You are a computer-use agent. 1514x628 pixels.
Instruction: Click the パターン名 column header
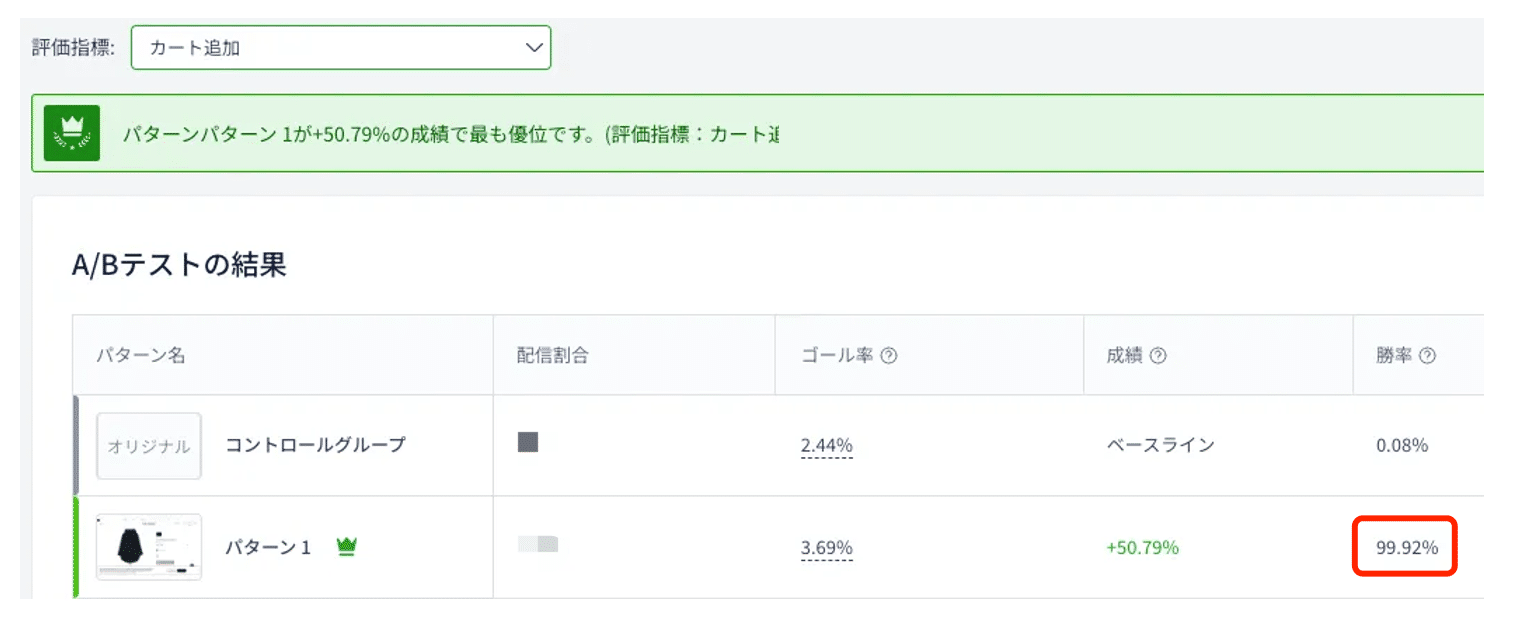[141, 356]
